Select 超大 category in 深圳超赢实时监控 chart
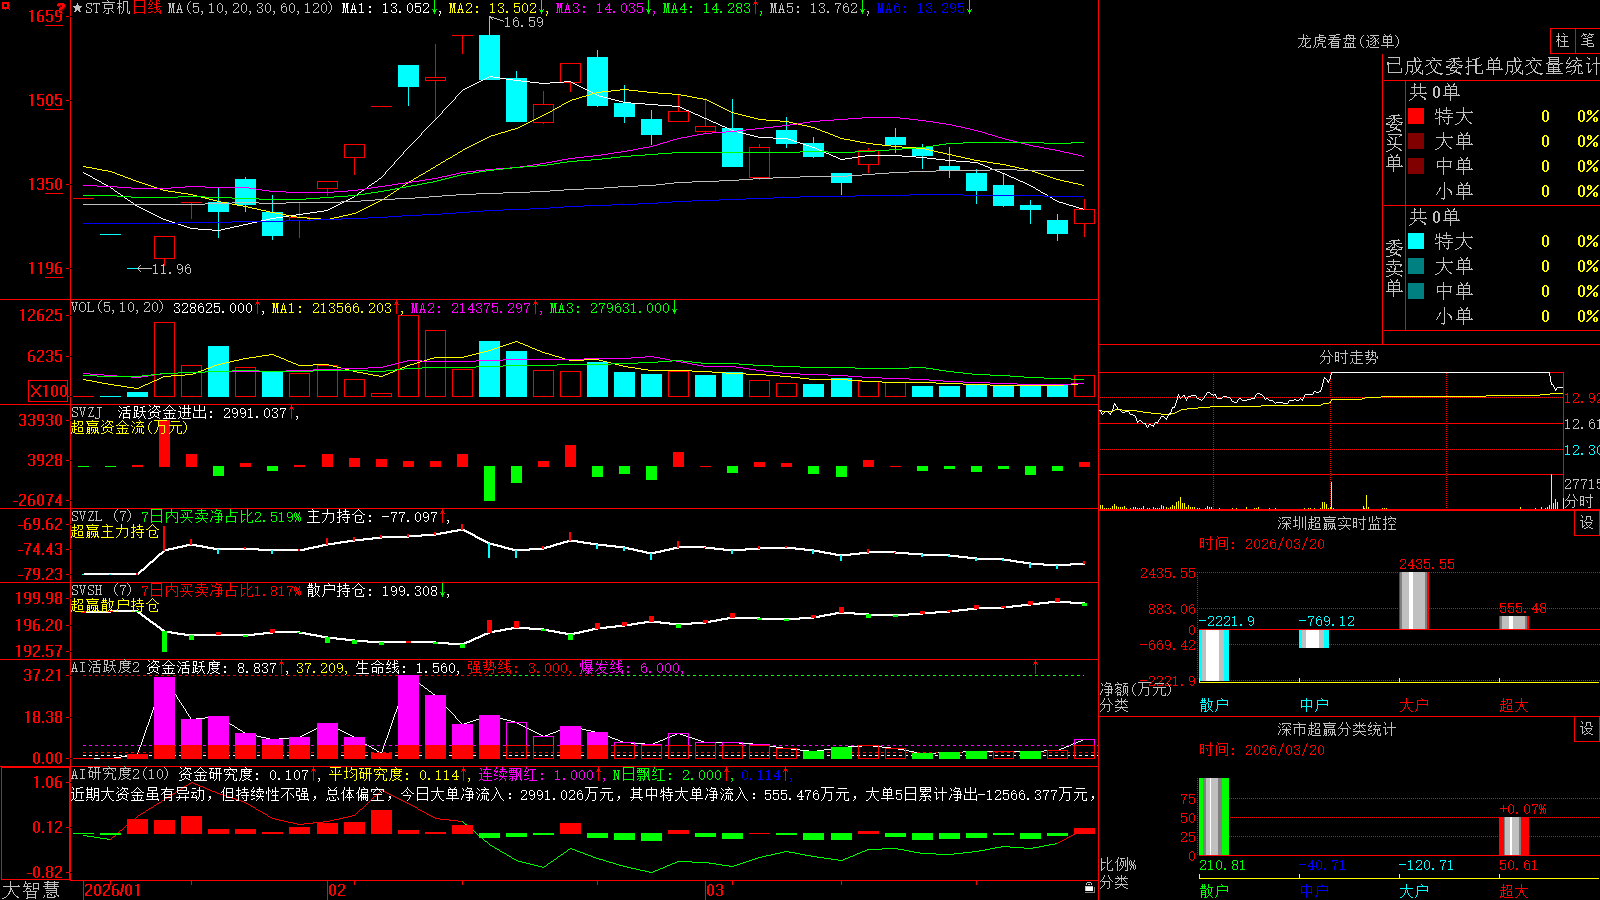This screenshot has width=1600, height=900. tap(1514, 705)
